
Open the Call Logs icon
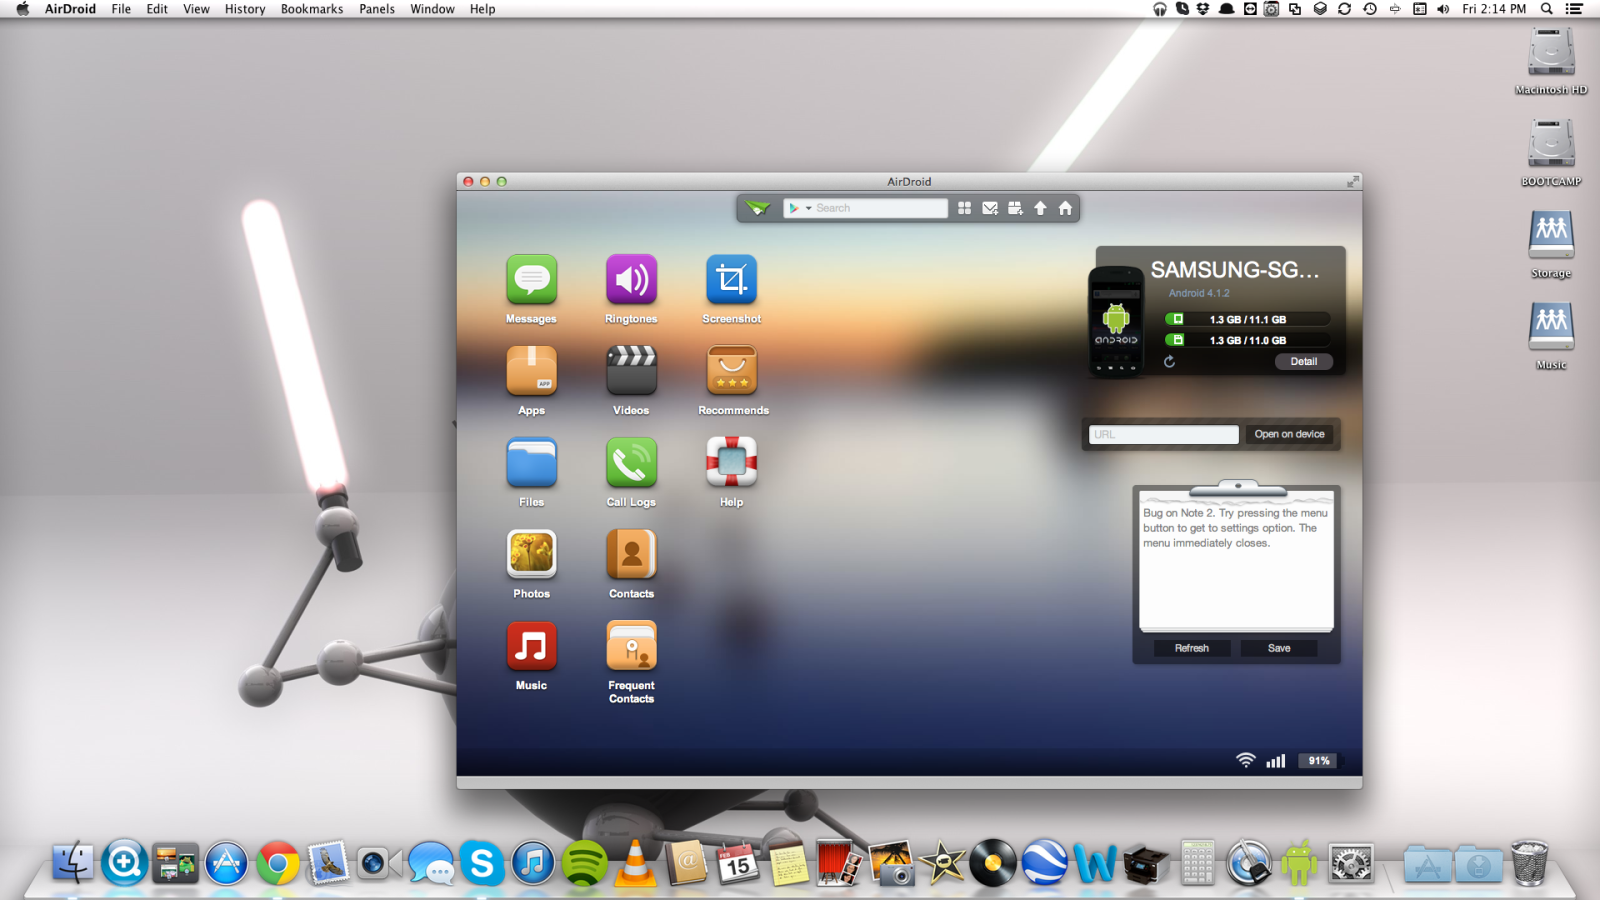point(631,462)
